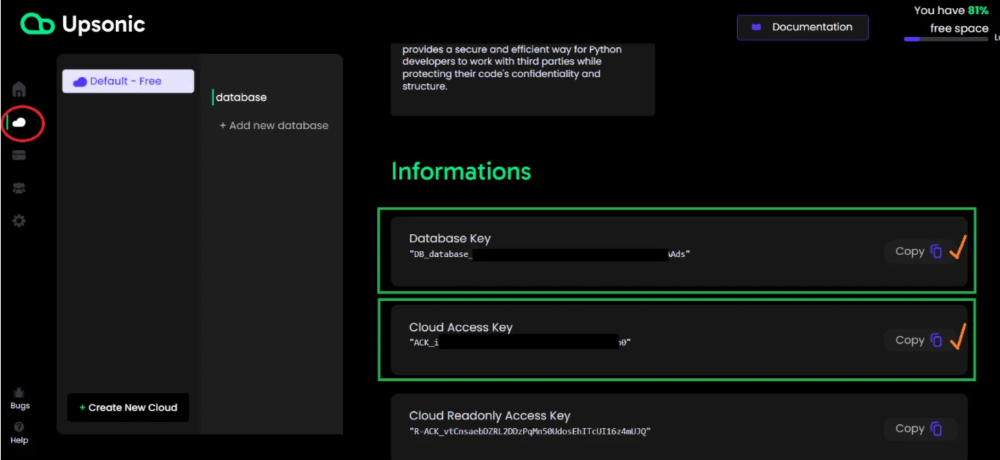
Task: Click the Cloud Access Key value text
Action: pyautogui.click(x=520, y=343)
